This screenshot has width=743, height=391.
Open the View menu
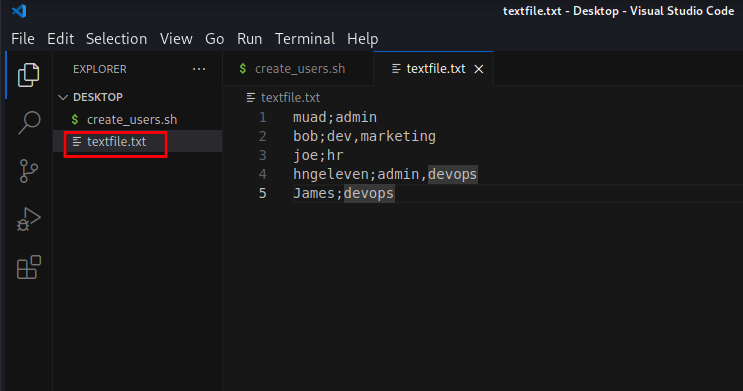(x=176, y=39)
